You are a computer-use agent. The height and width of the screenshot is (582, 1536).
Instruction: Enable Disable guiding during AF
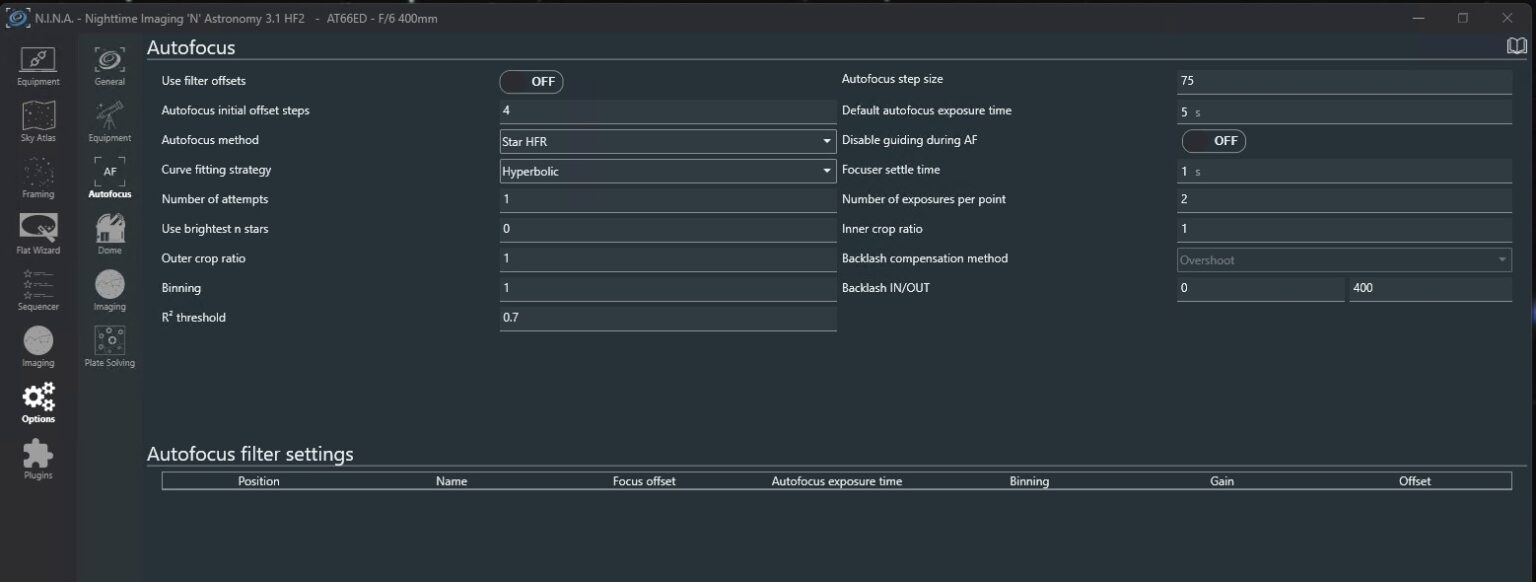1214,140
